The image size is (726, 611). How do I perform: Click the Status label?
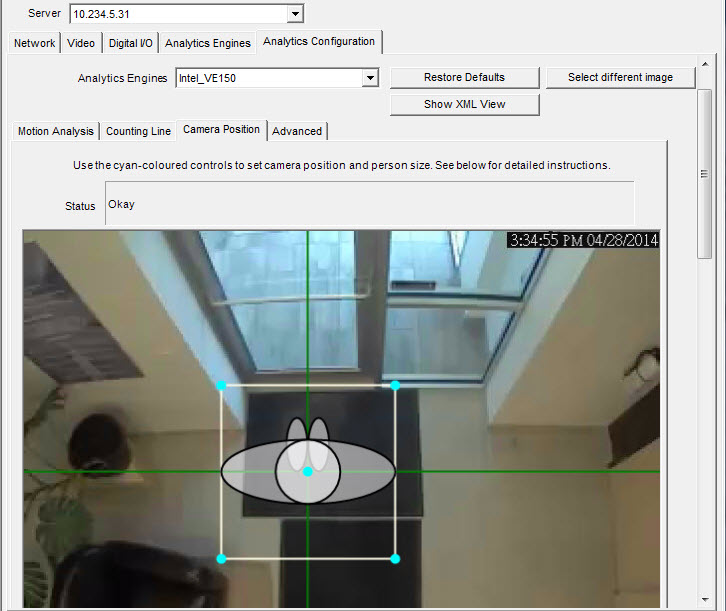80,206
